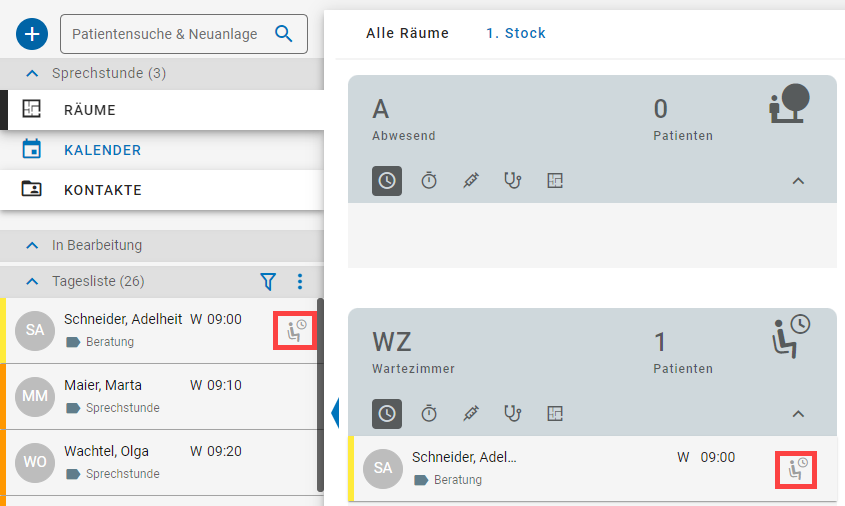Click waiting room icon beside Schneider, Adelheit
845x506 pixels.
[x=295, y=331]
